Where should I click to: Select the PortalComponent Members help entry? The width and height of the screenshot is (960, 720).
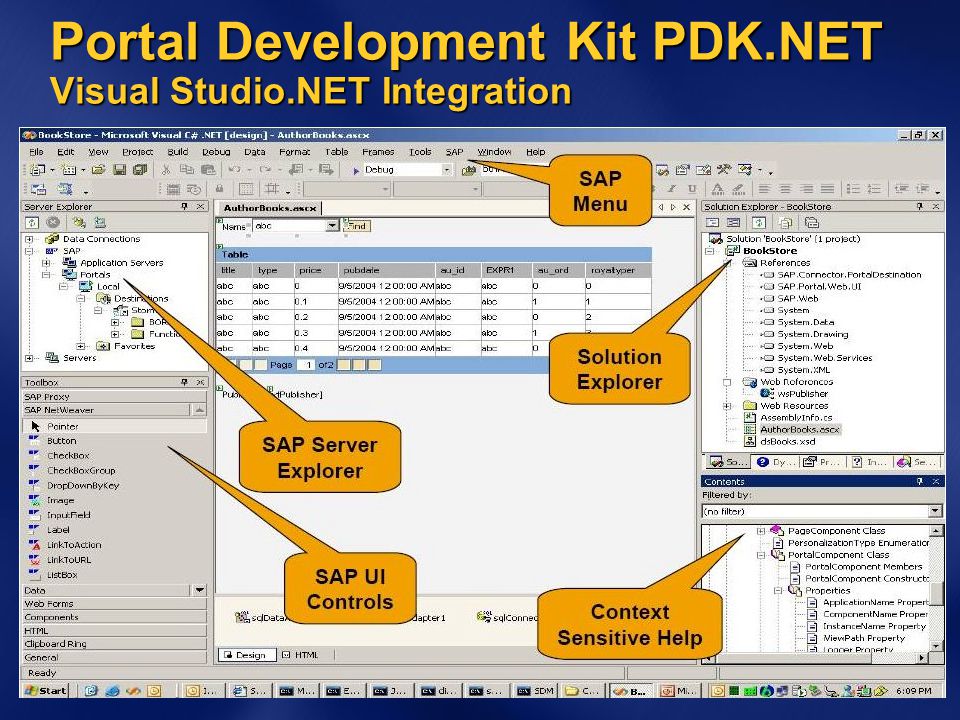pos(863,567)
